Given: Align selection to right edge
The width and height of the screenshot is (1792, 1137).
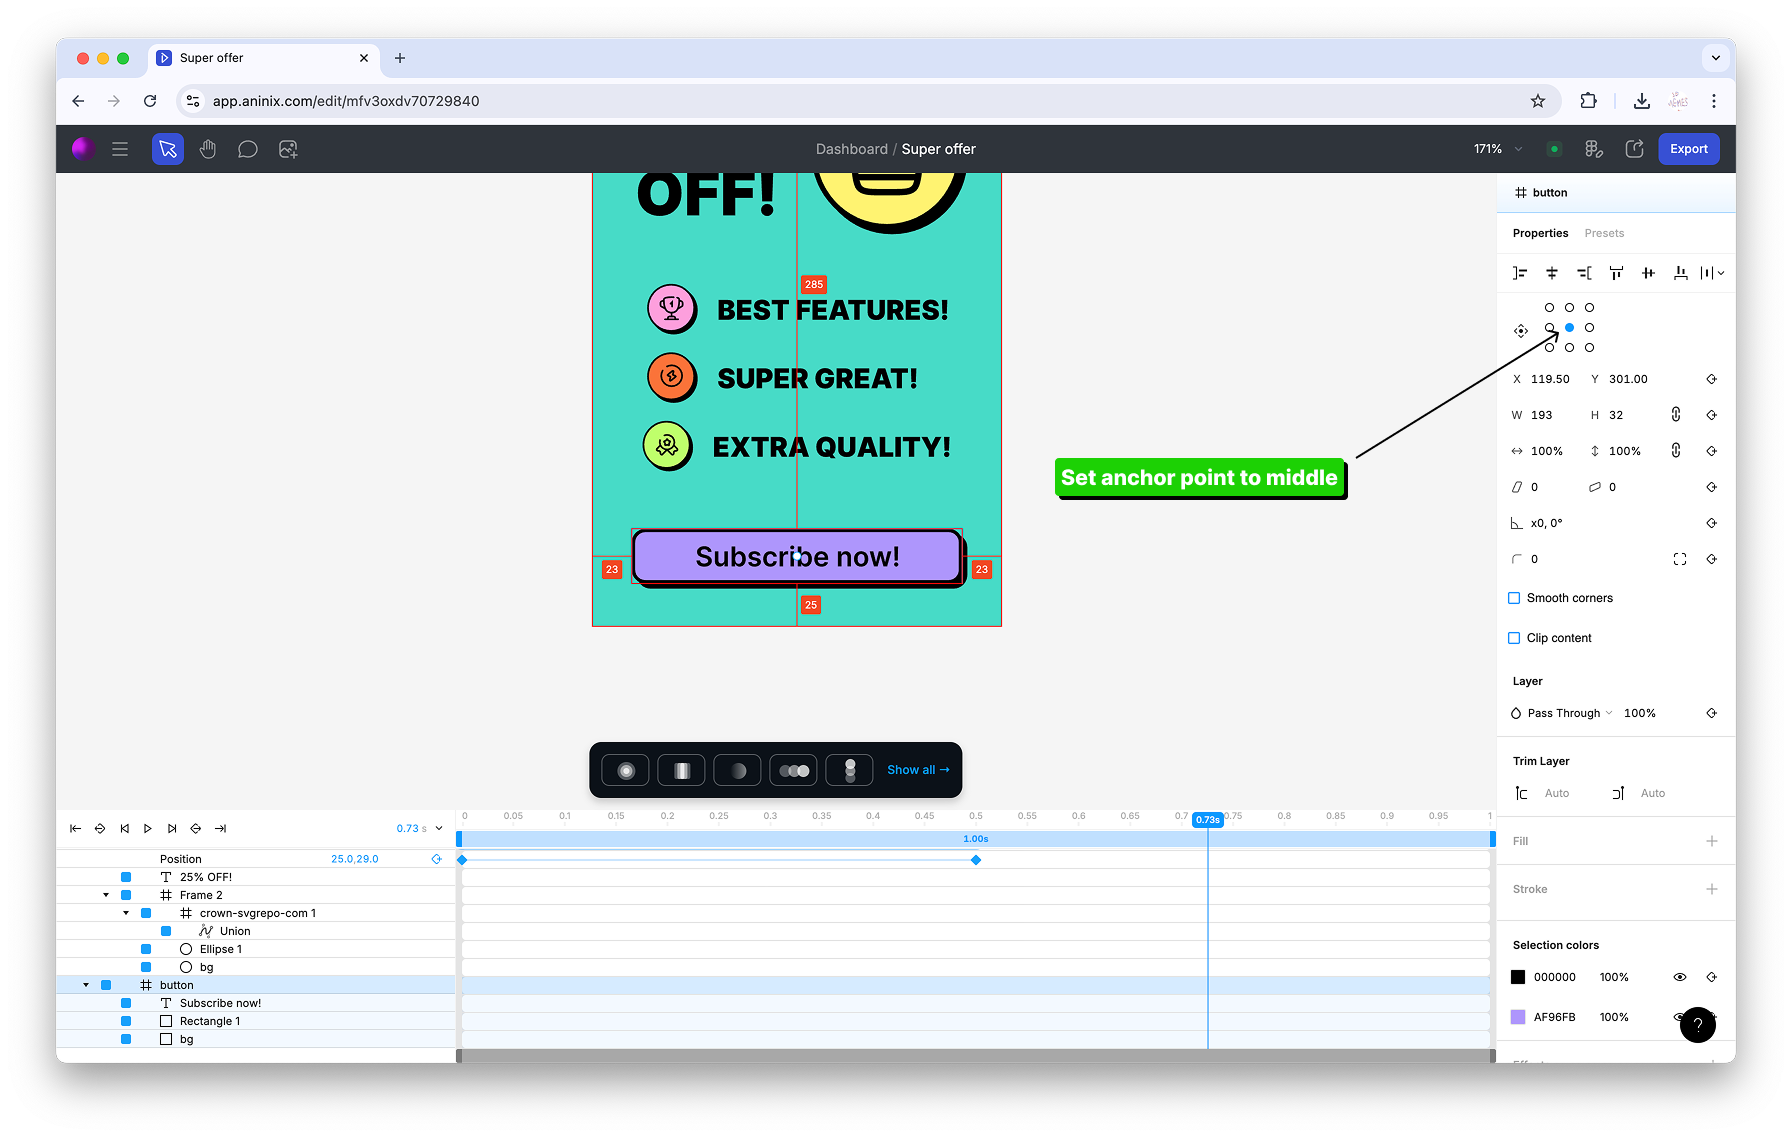Looking at the screenshot, I should tap(1584, 273).
